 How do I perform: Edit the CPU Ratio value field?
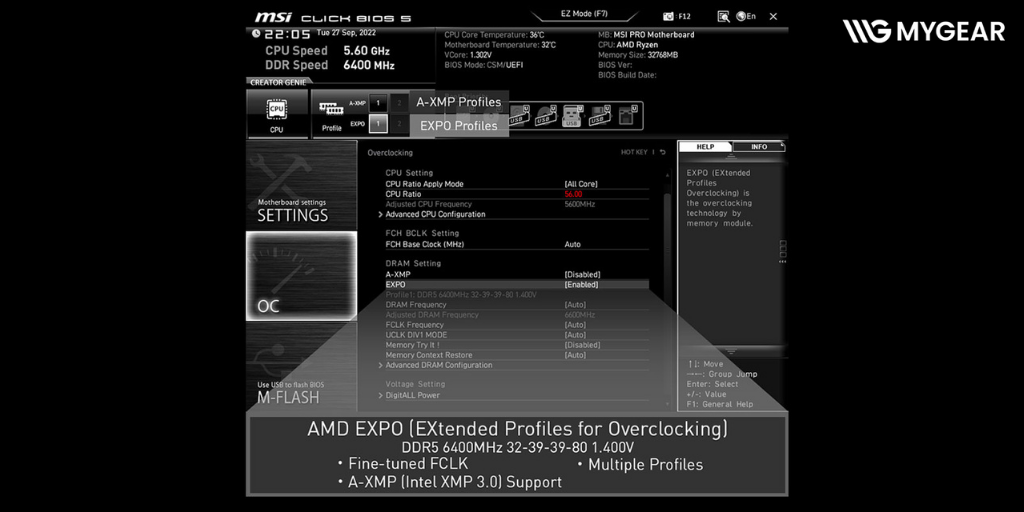pyautogui.click(x=573, y=194)
